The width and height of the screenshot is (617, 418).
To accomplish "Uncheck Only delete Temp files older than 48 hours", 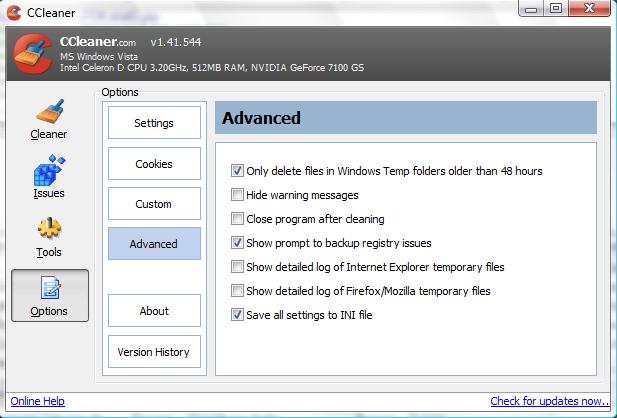I will click(237, 171).
